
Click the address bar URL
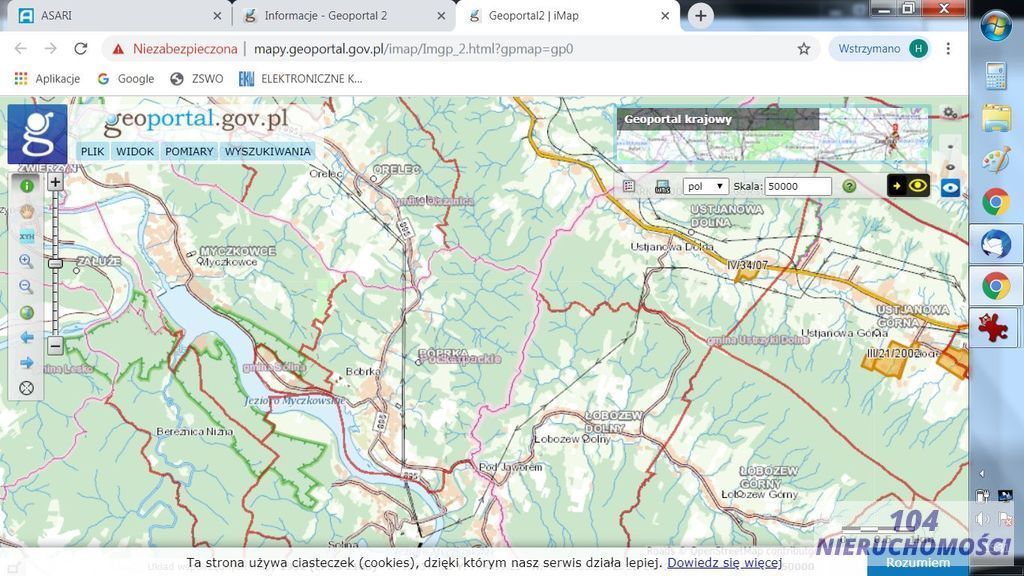pos(413,49)
